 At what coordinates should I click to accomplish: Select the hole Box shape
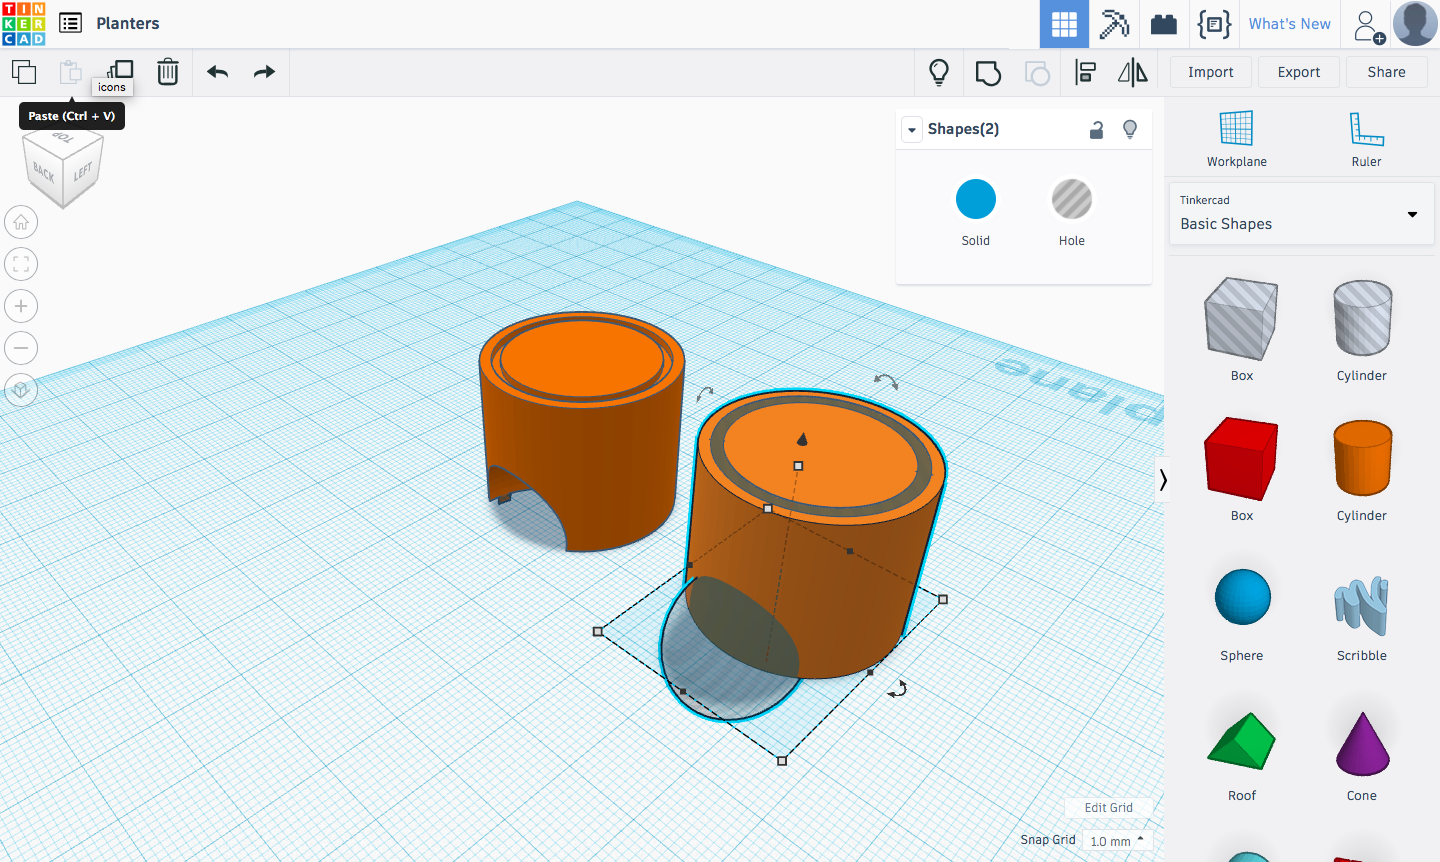[1242, 319]
